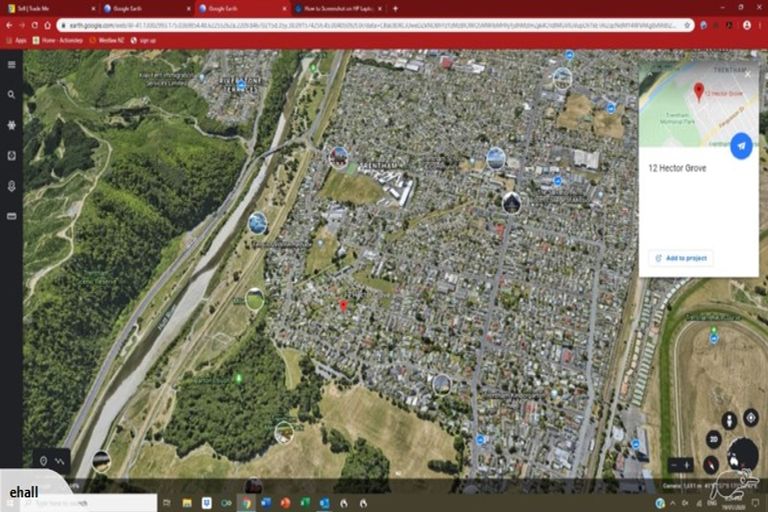Zoom out with the minus button
The height and width of the screenshot is (512, 768).
673,464
